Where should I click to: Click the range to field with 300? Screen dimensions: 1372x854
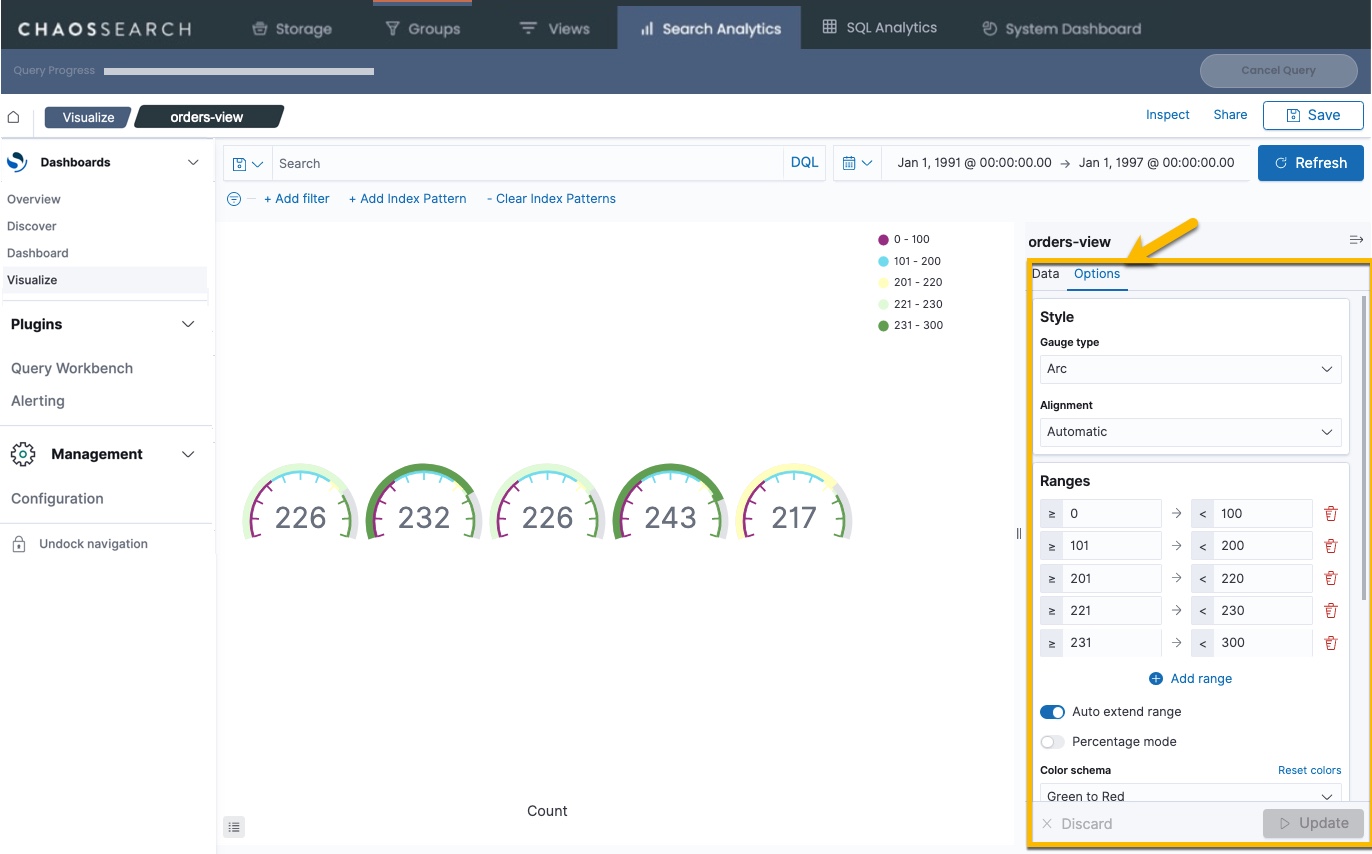[x=1262, y=643]
